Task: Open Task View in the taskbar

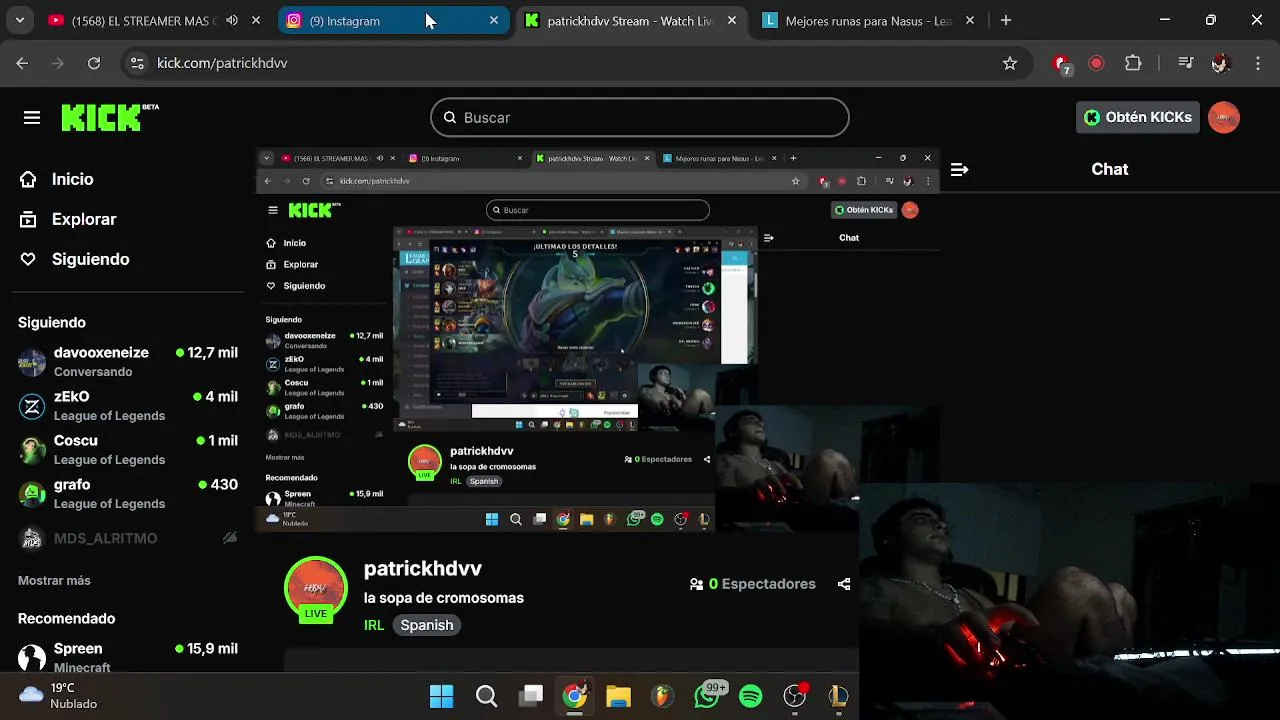Action: coord(531,696)
